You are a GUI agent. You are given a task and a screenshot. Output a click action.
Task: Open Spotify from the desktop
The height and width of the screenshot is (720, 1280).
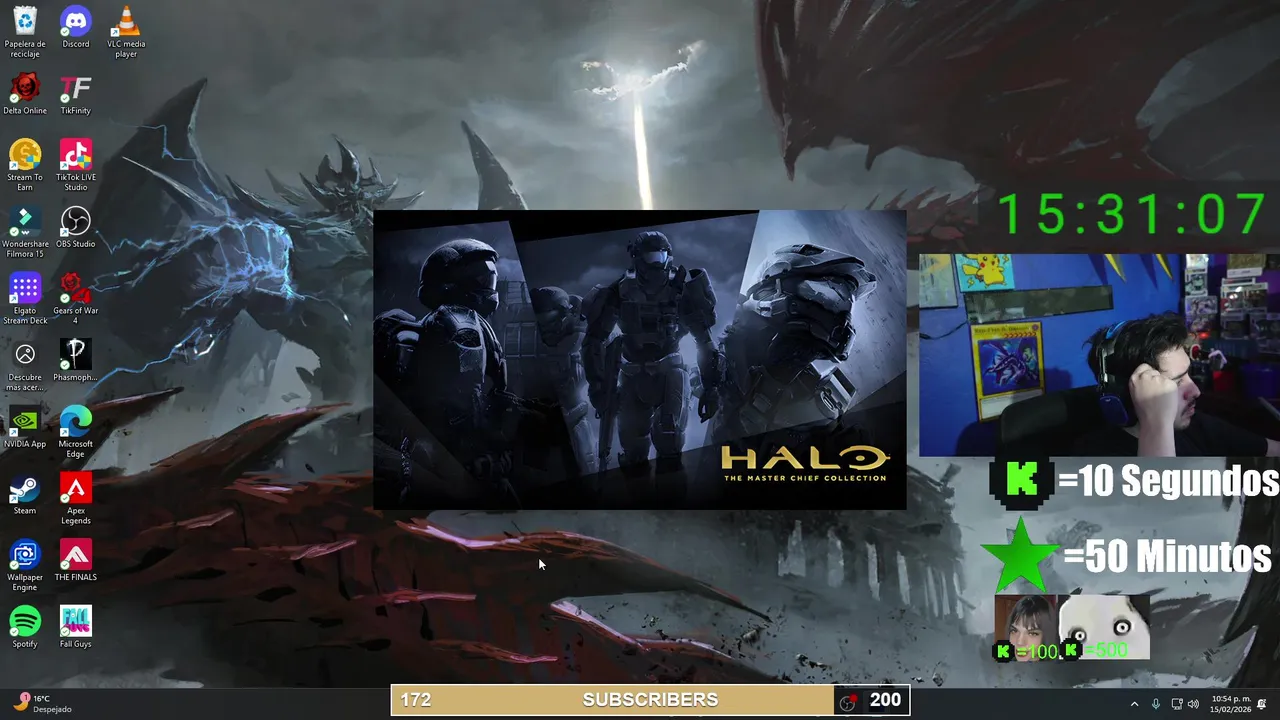pos(25,627)
